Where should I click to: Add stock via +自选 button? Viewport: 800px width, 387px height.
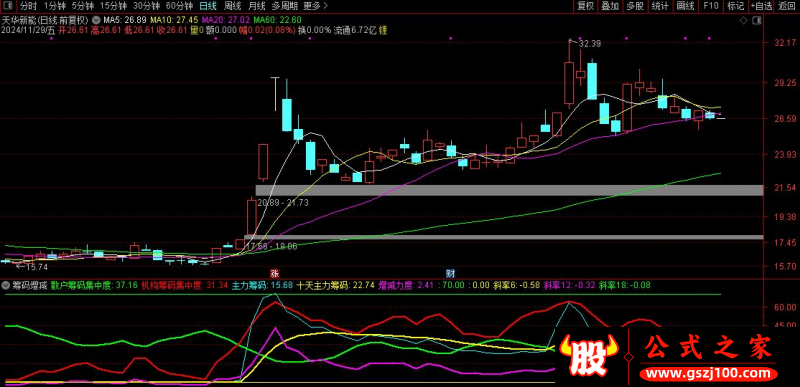[x=762, y=6]
